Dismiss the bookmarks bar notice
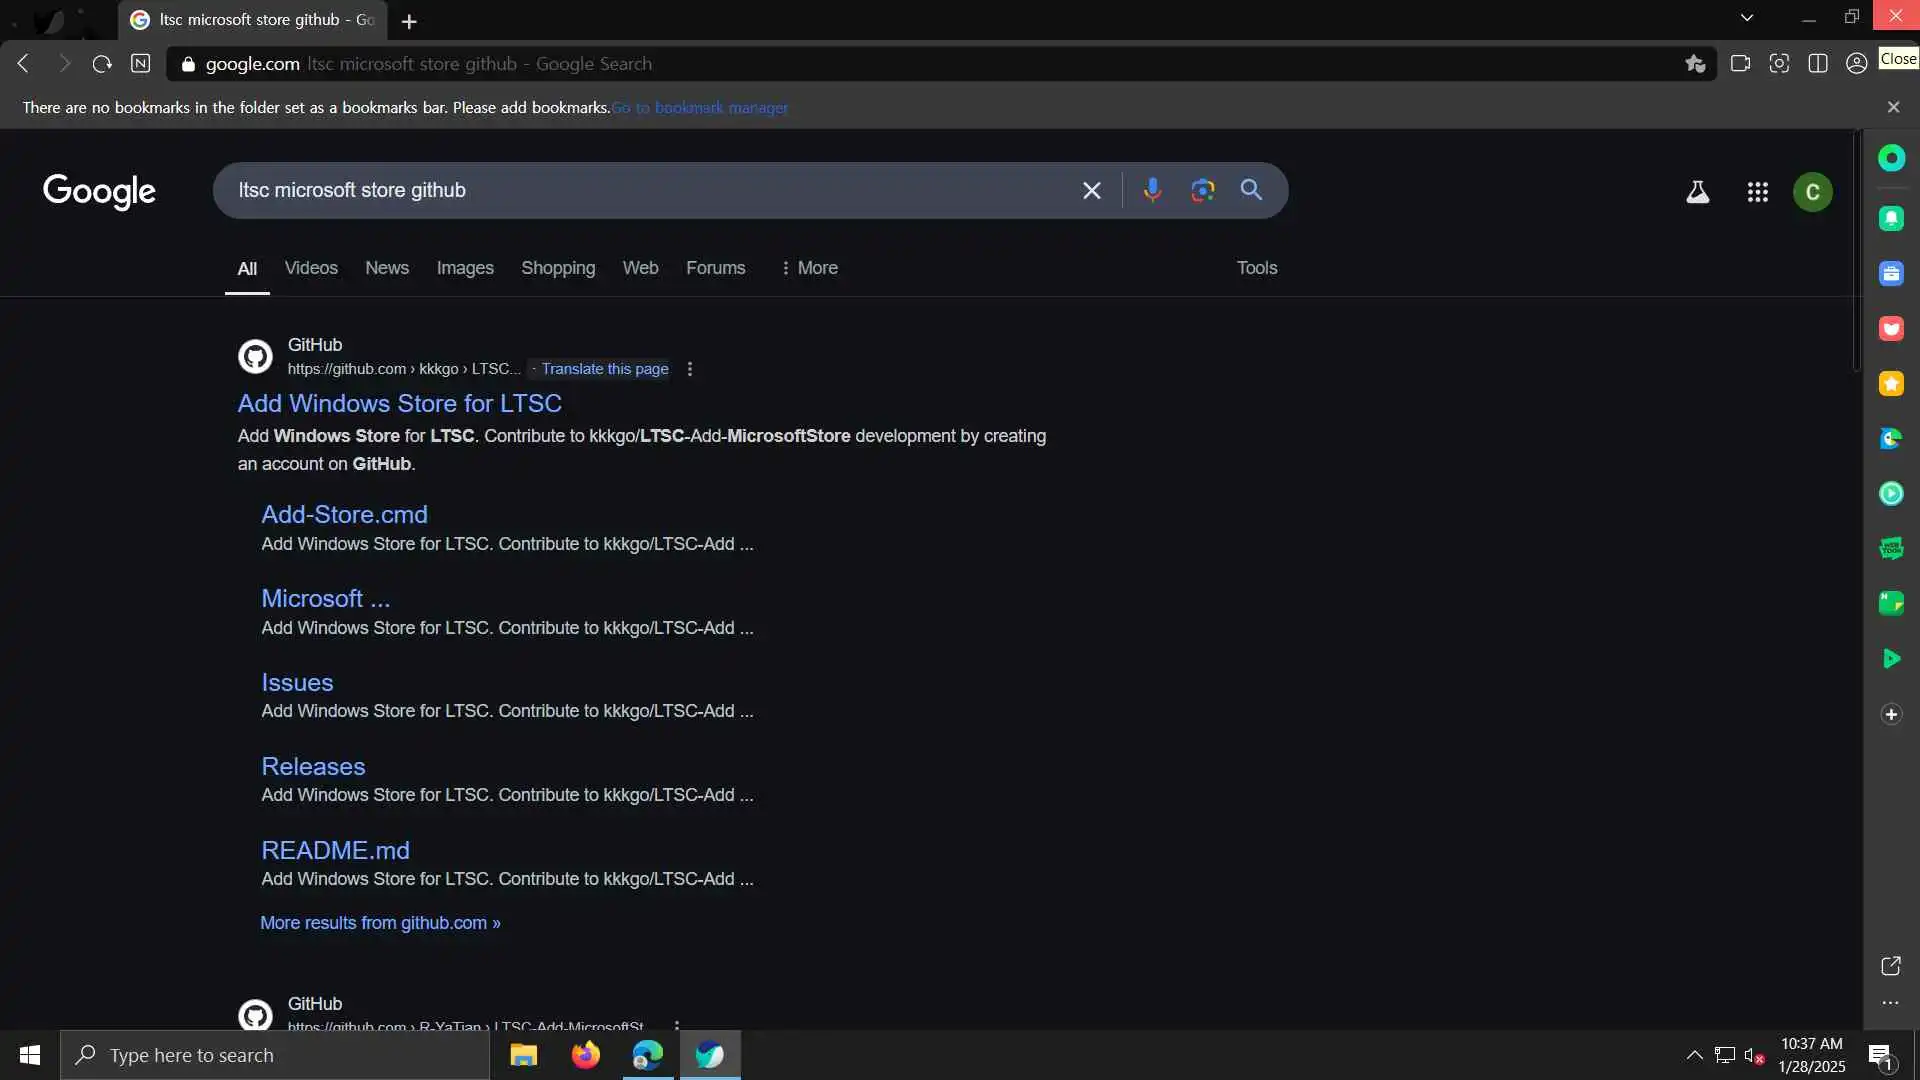Viewport: 1920px width, 1080px height. (x=1892, y=107)
